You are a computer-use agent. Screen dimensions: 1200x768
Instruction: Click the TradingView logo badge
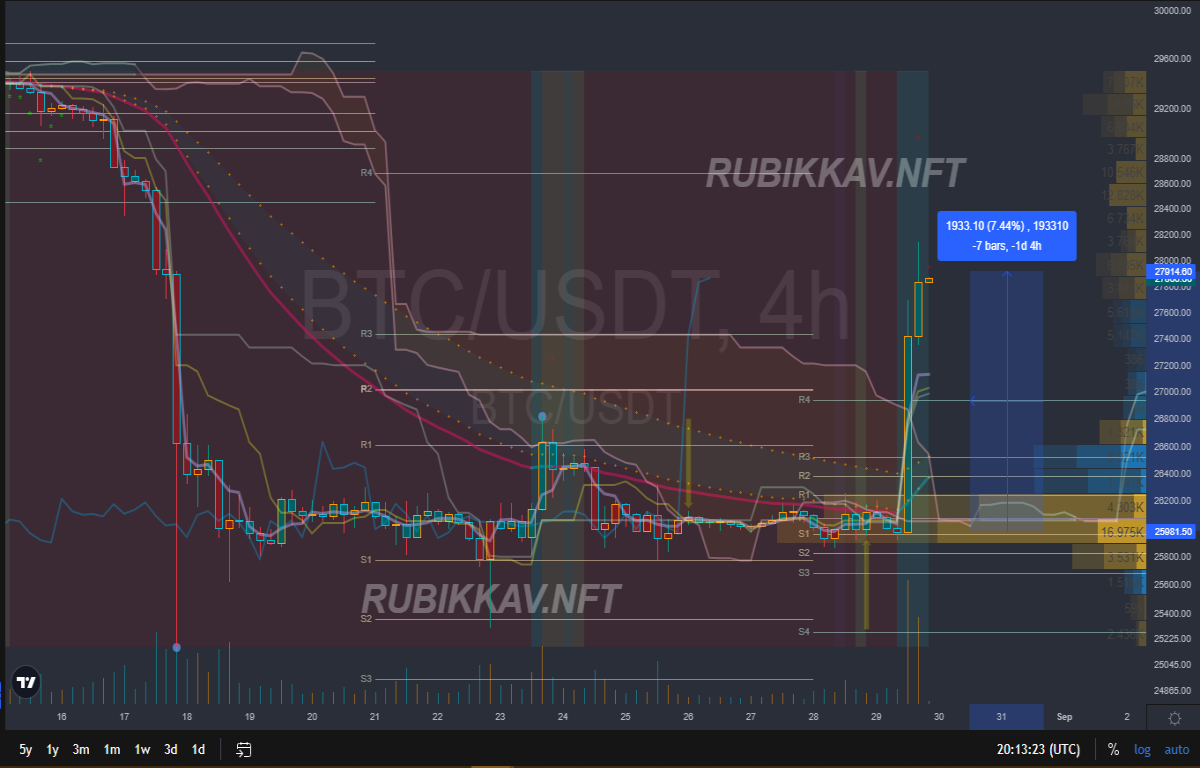tap(27, 682)
